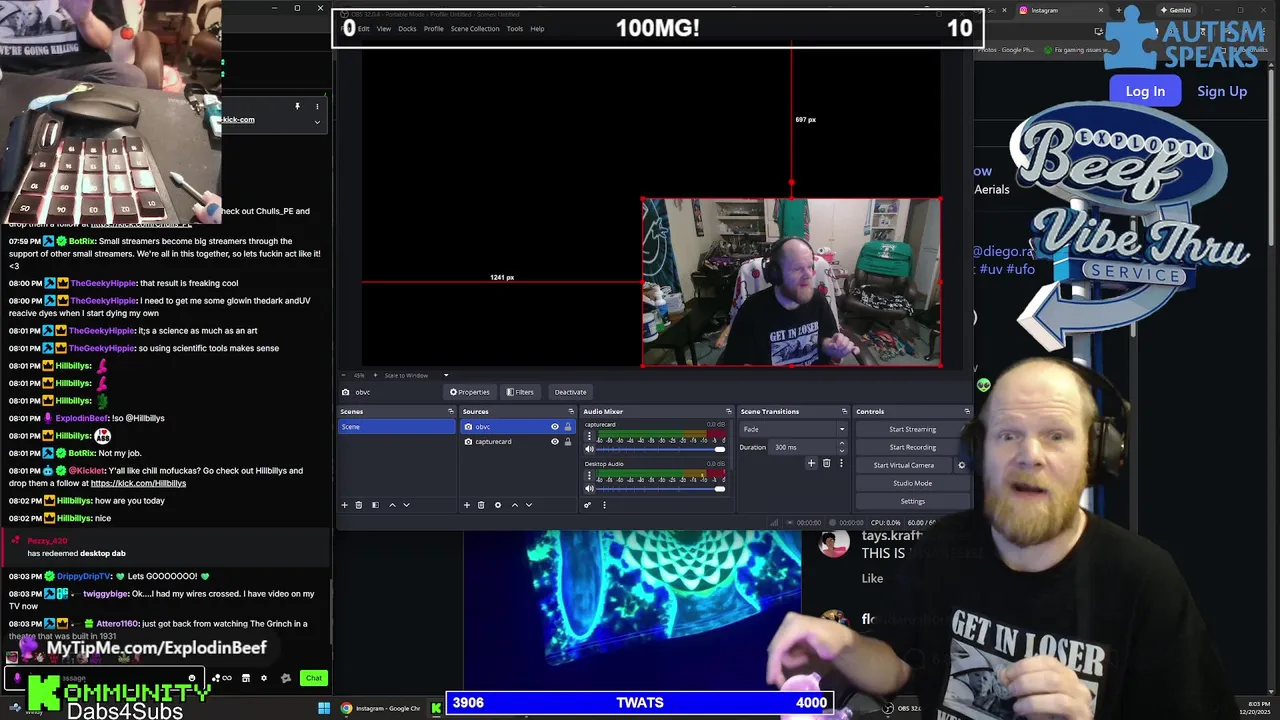Screen dimensions: 1280x720
Task: Open the Fade transition dropdown
Action: (794, 429)
